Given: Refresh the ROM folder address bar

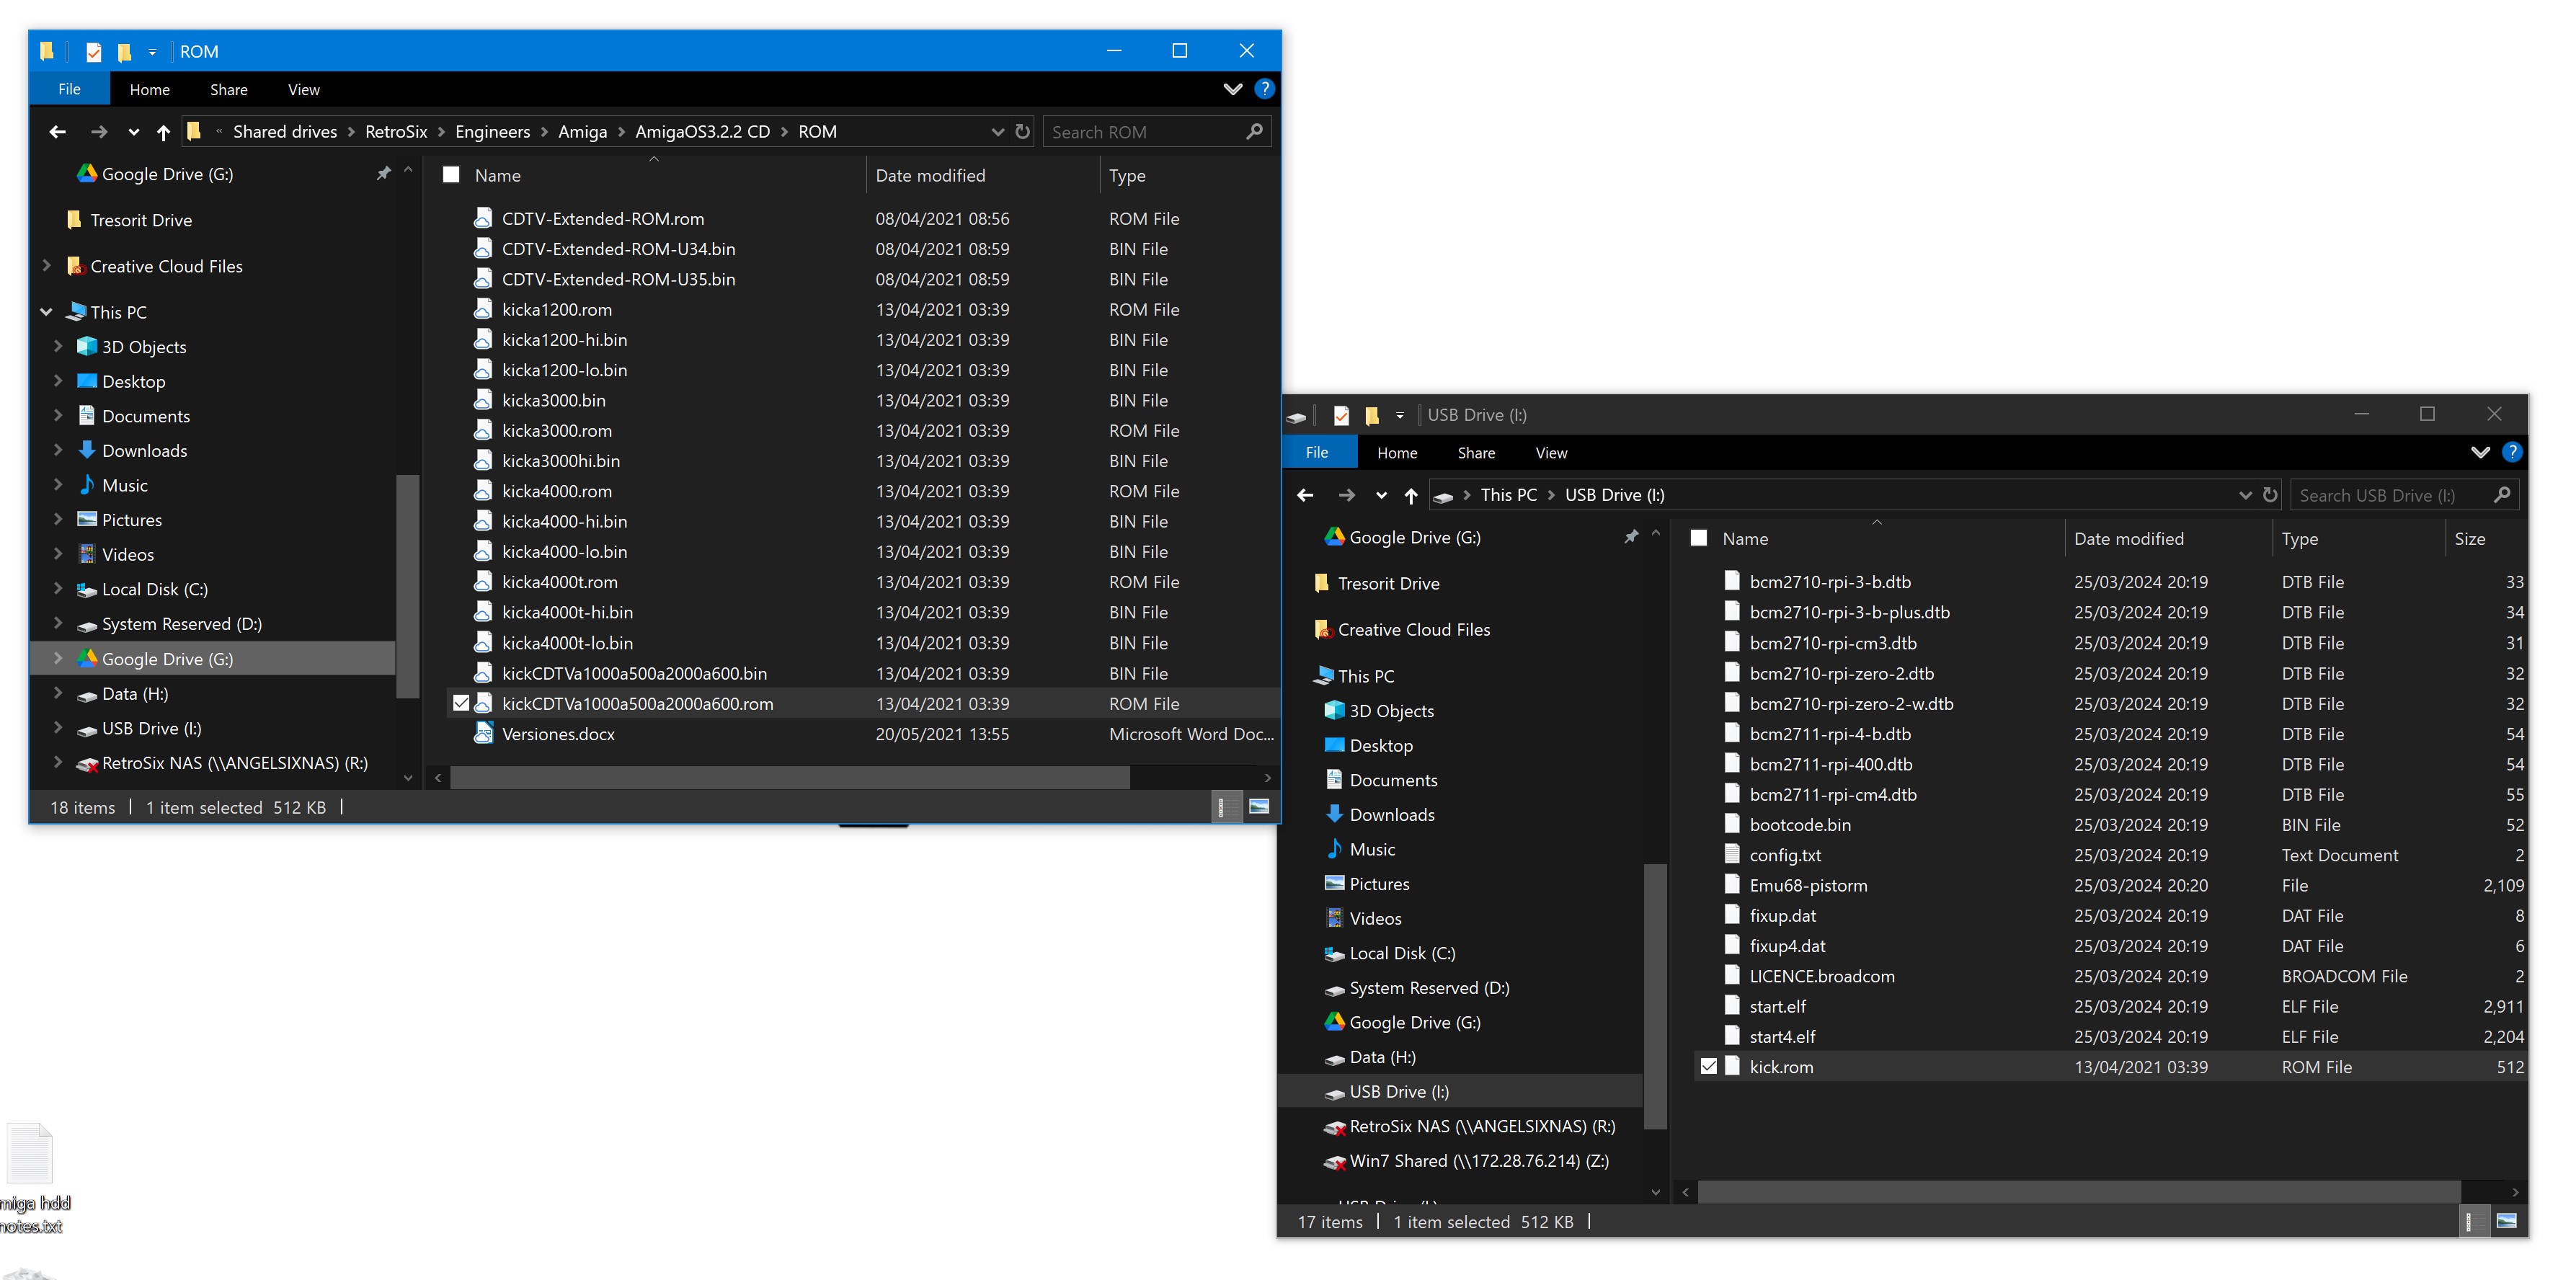Looking at the screenshot, I should 1022,132.
